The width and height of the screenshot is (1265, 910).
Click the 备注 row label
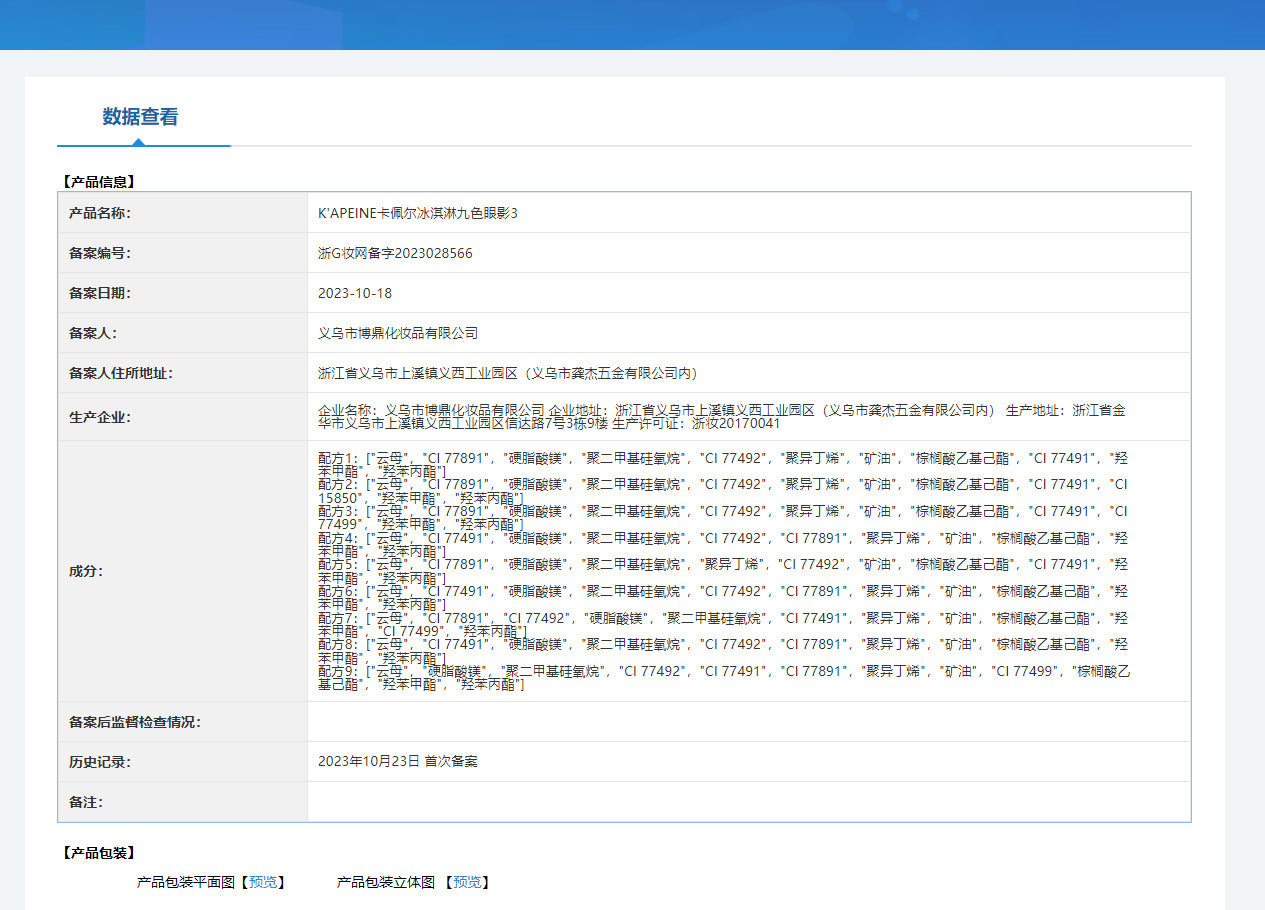[86, 802]
